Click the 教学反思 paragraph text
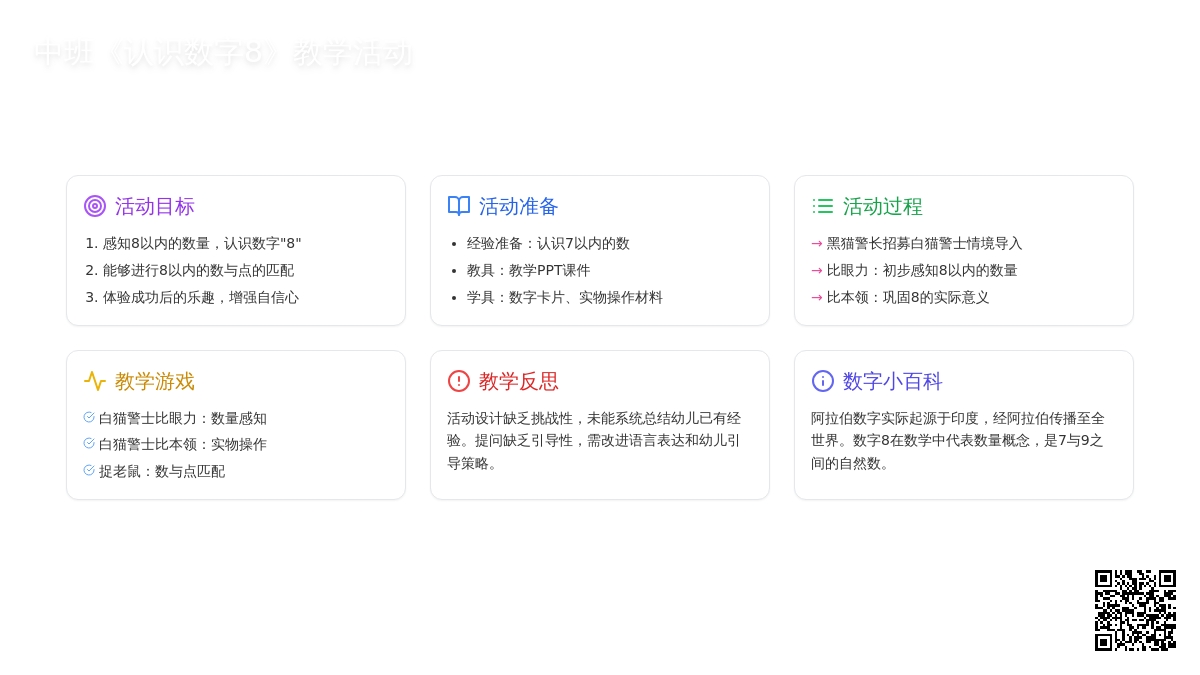Viewport: 1200px width, 675px height. pos(594,440)
